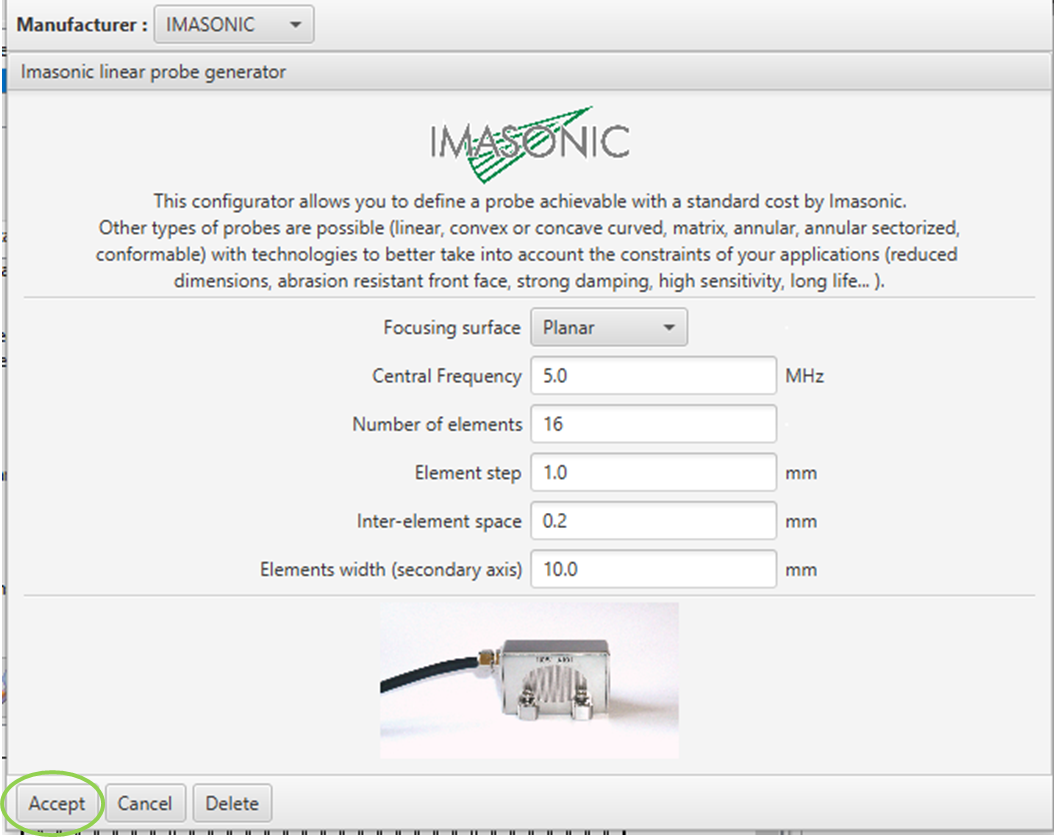Click the Focusing surface label
Screen dimensions: 1054x837
452,328
